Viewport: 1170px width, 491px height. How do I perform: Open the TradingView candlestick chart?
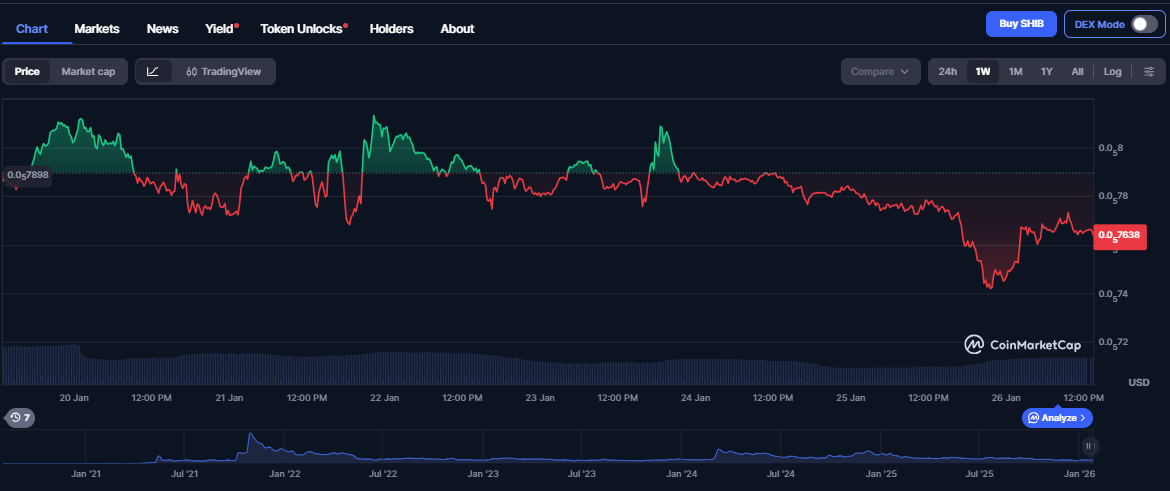click(223, 71)
